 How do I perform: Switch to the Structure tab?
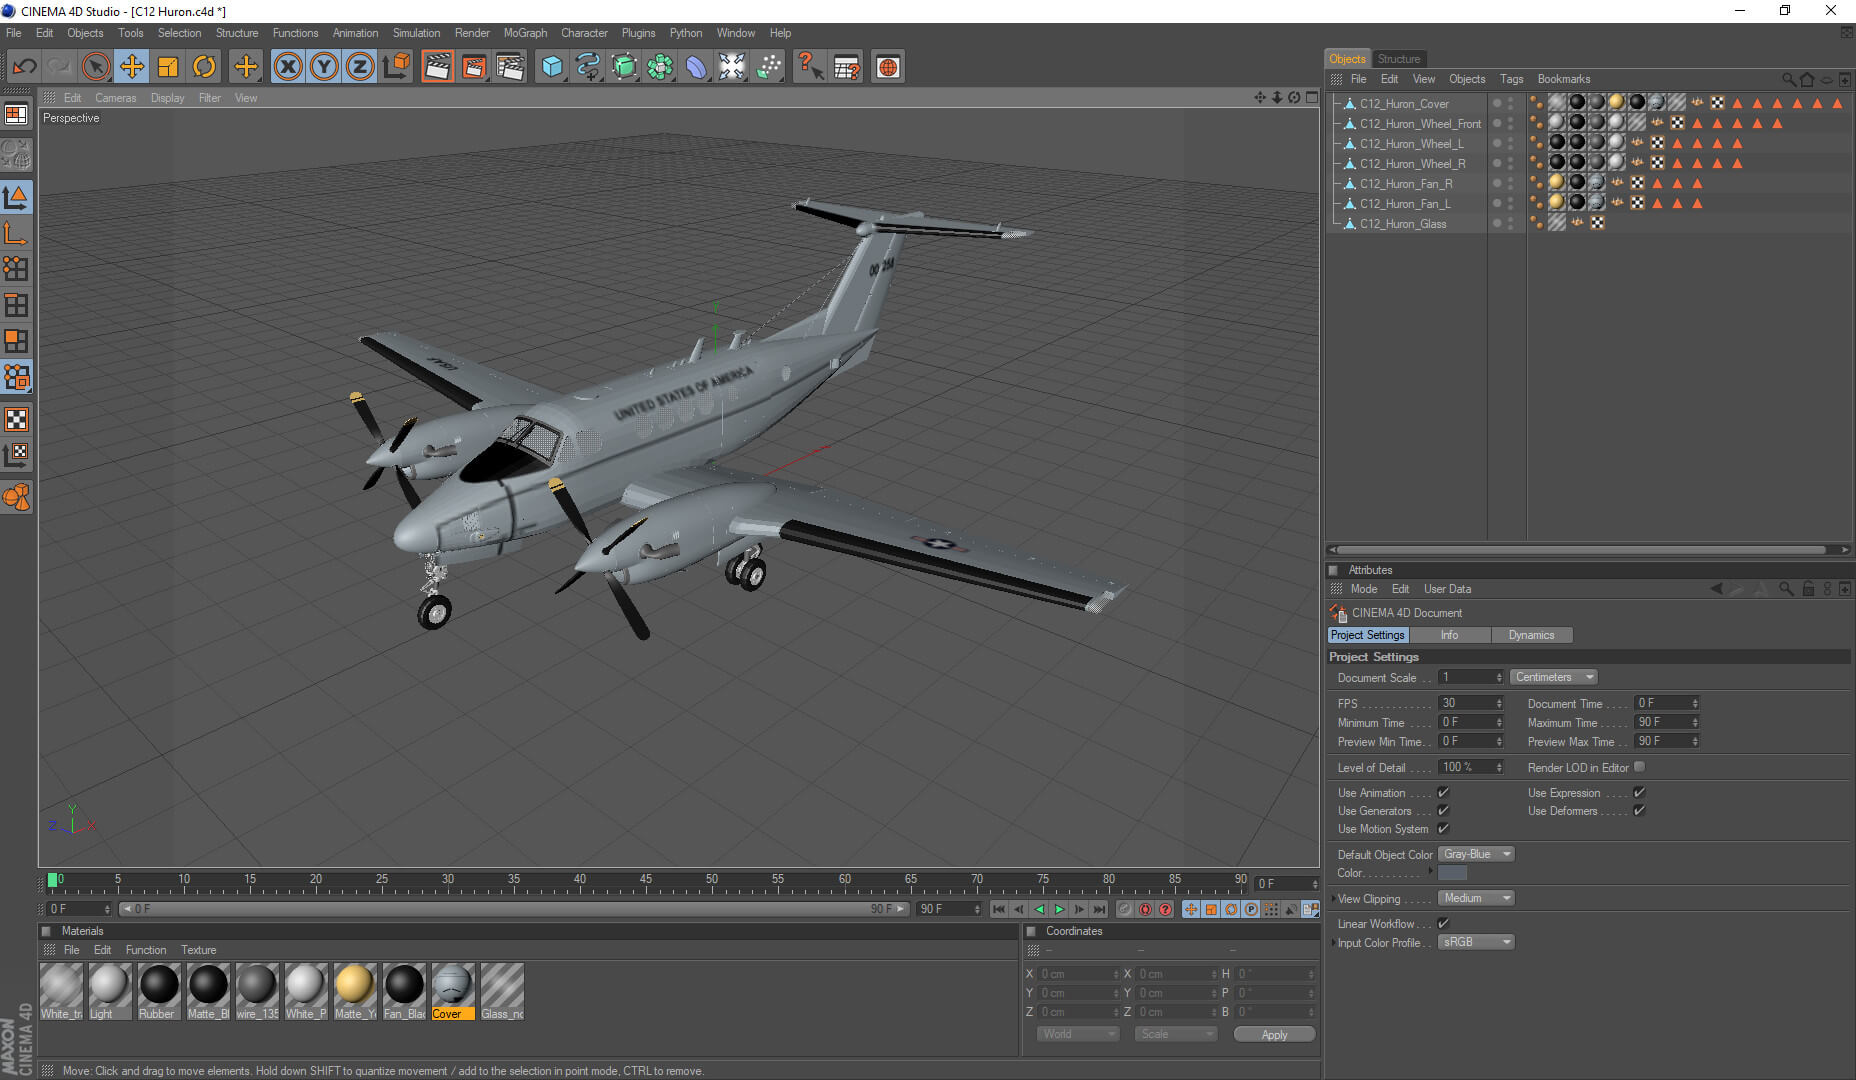click(1398, 59)
